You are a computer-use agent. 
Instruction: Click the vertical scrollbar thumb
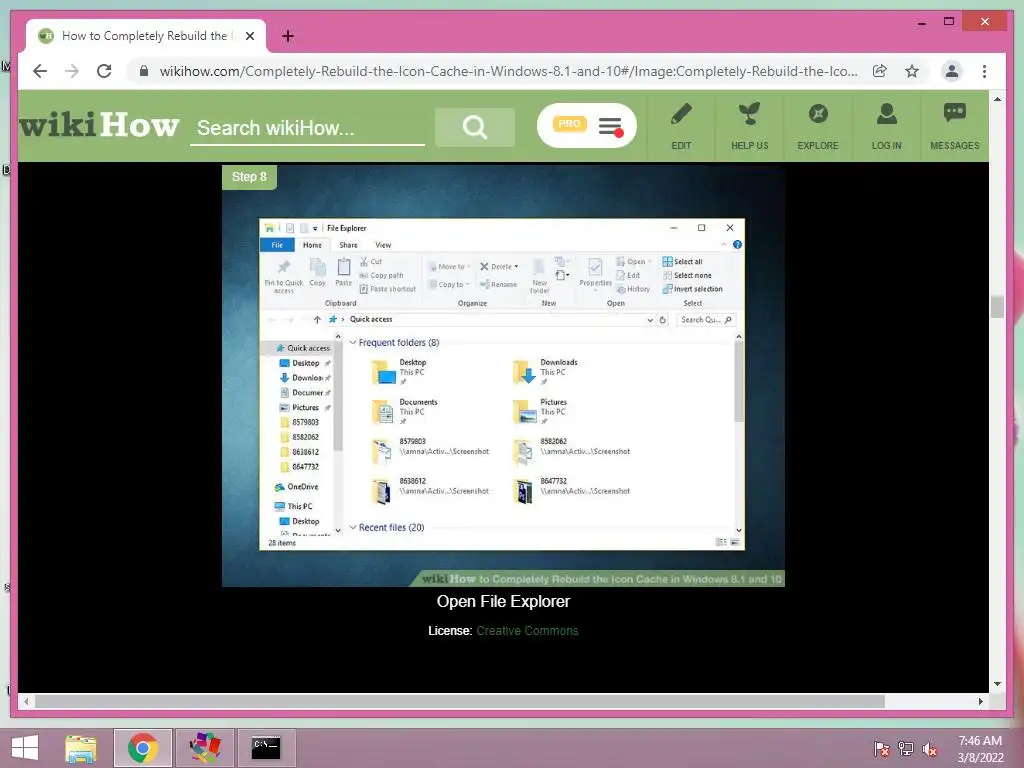click(x=997, y=307)
